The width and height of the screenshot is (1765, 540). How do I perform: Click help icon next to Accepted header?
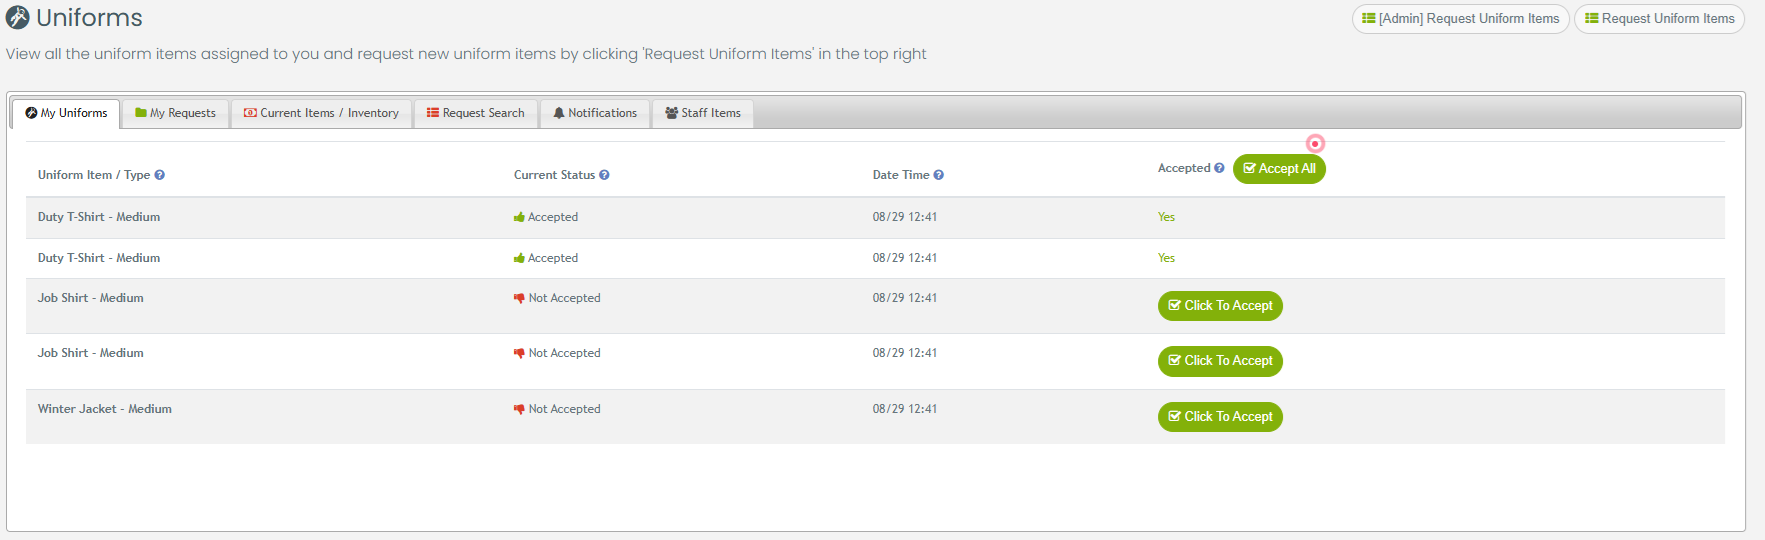click(x=1219, y=168)
